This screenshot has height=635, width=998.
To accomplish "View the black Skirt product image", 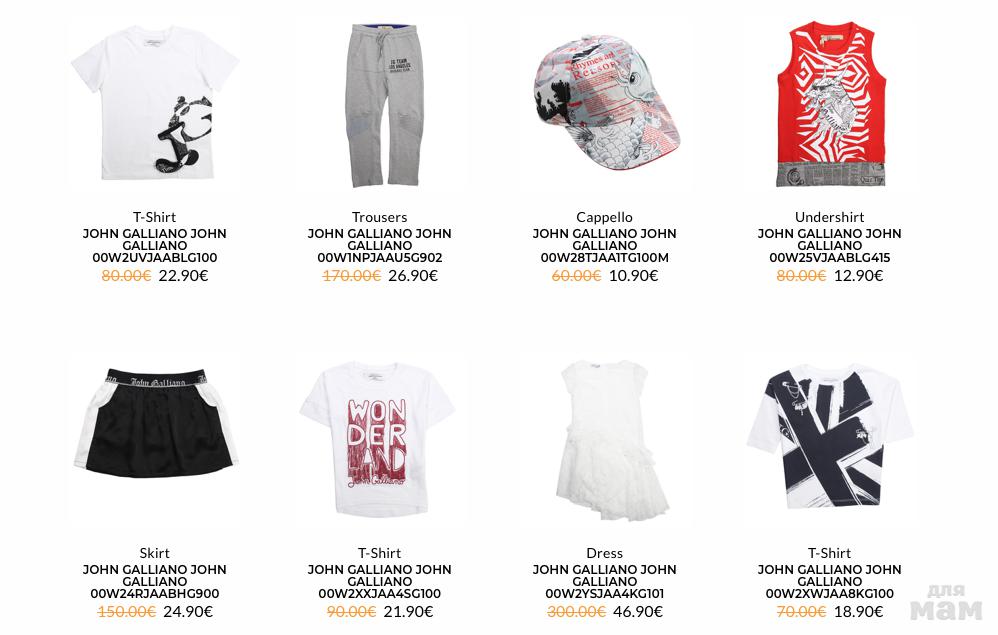I will 155,422.
